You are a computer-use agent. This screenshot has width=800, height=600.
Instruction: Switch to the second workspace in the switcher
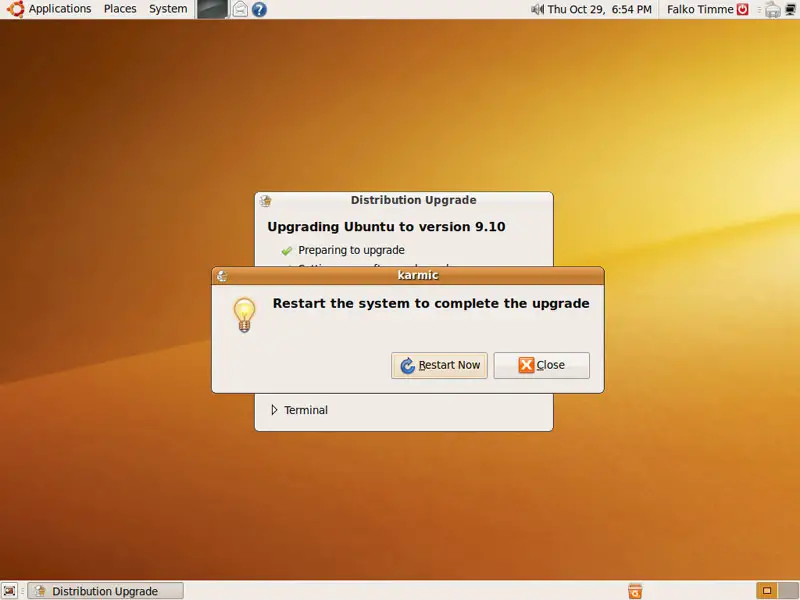pos(789,591)
